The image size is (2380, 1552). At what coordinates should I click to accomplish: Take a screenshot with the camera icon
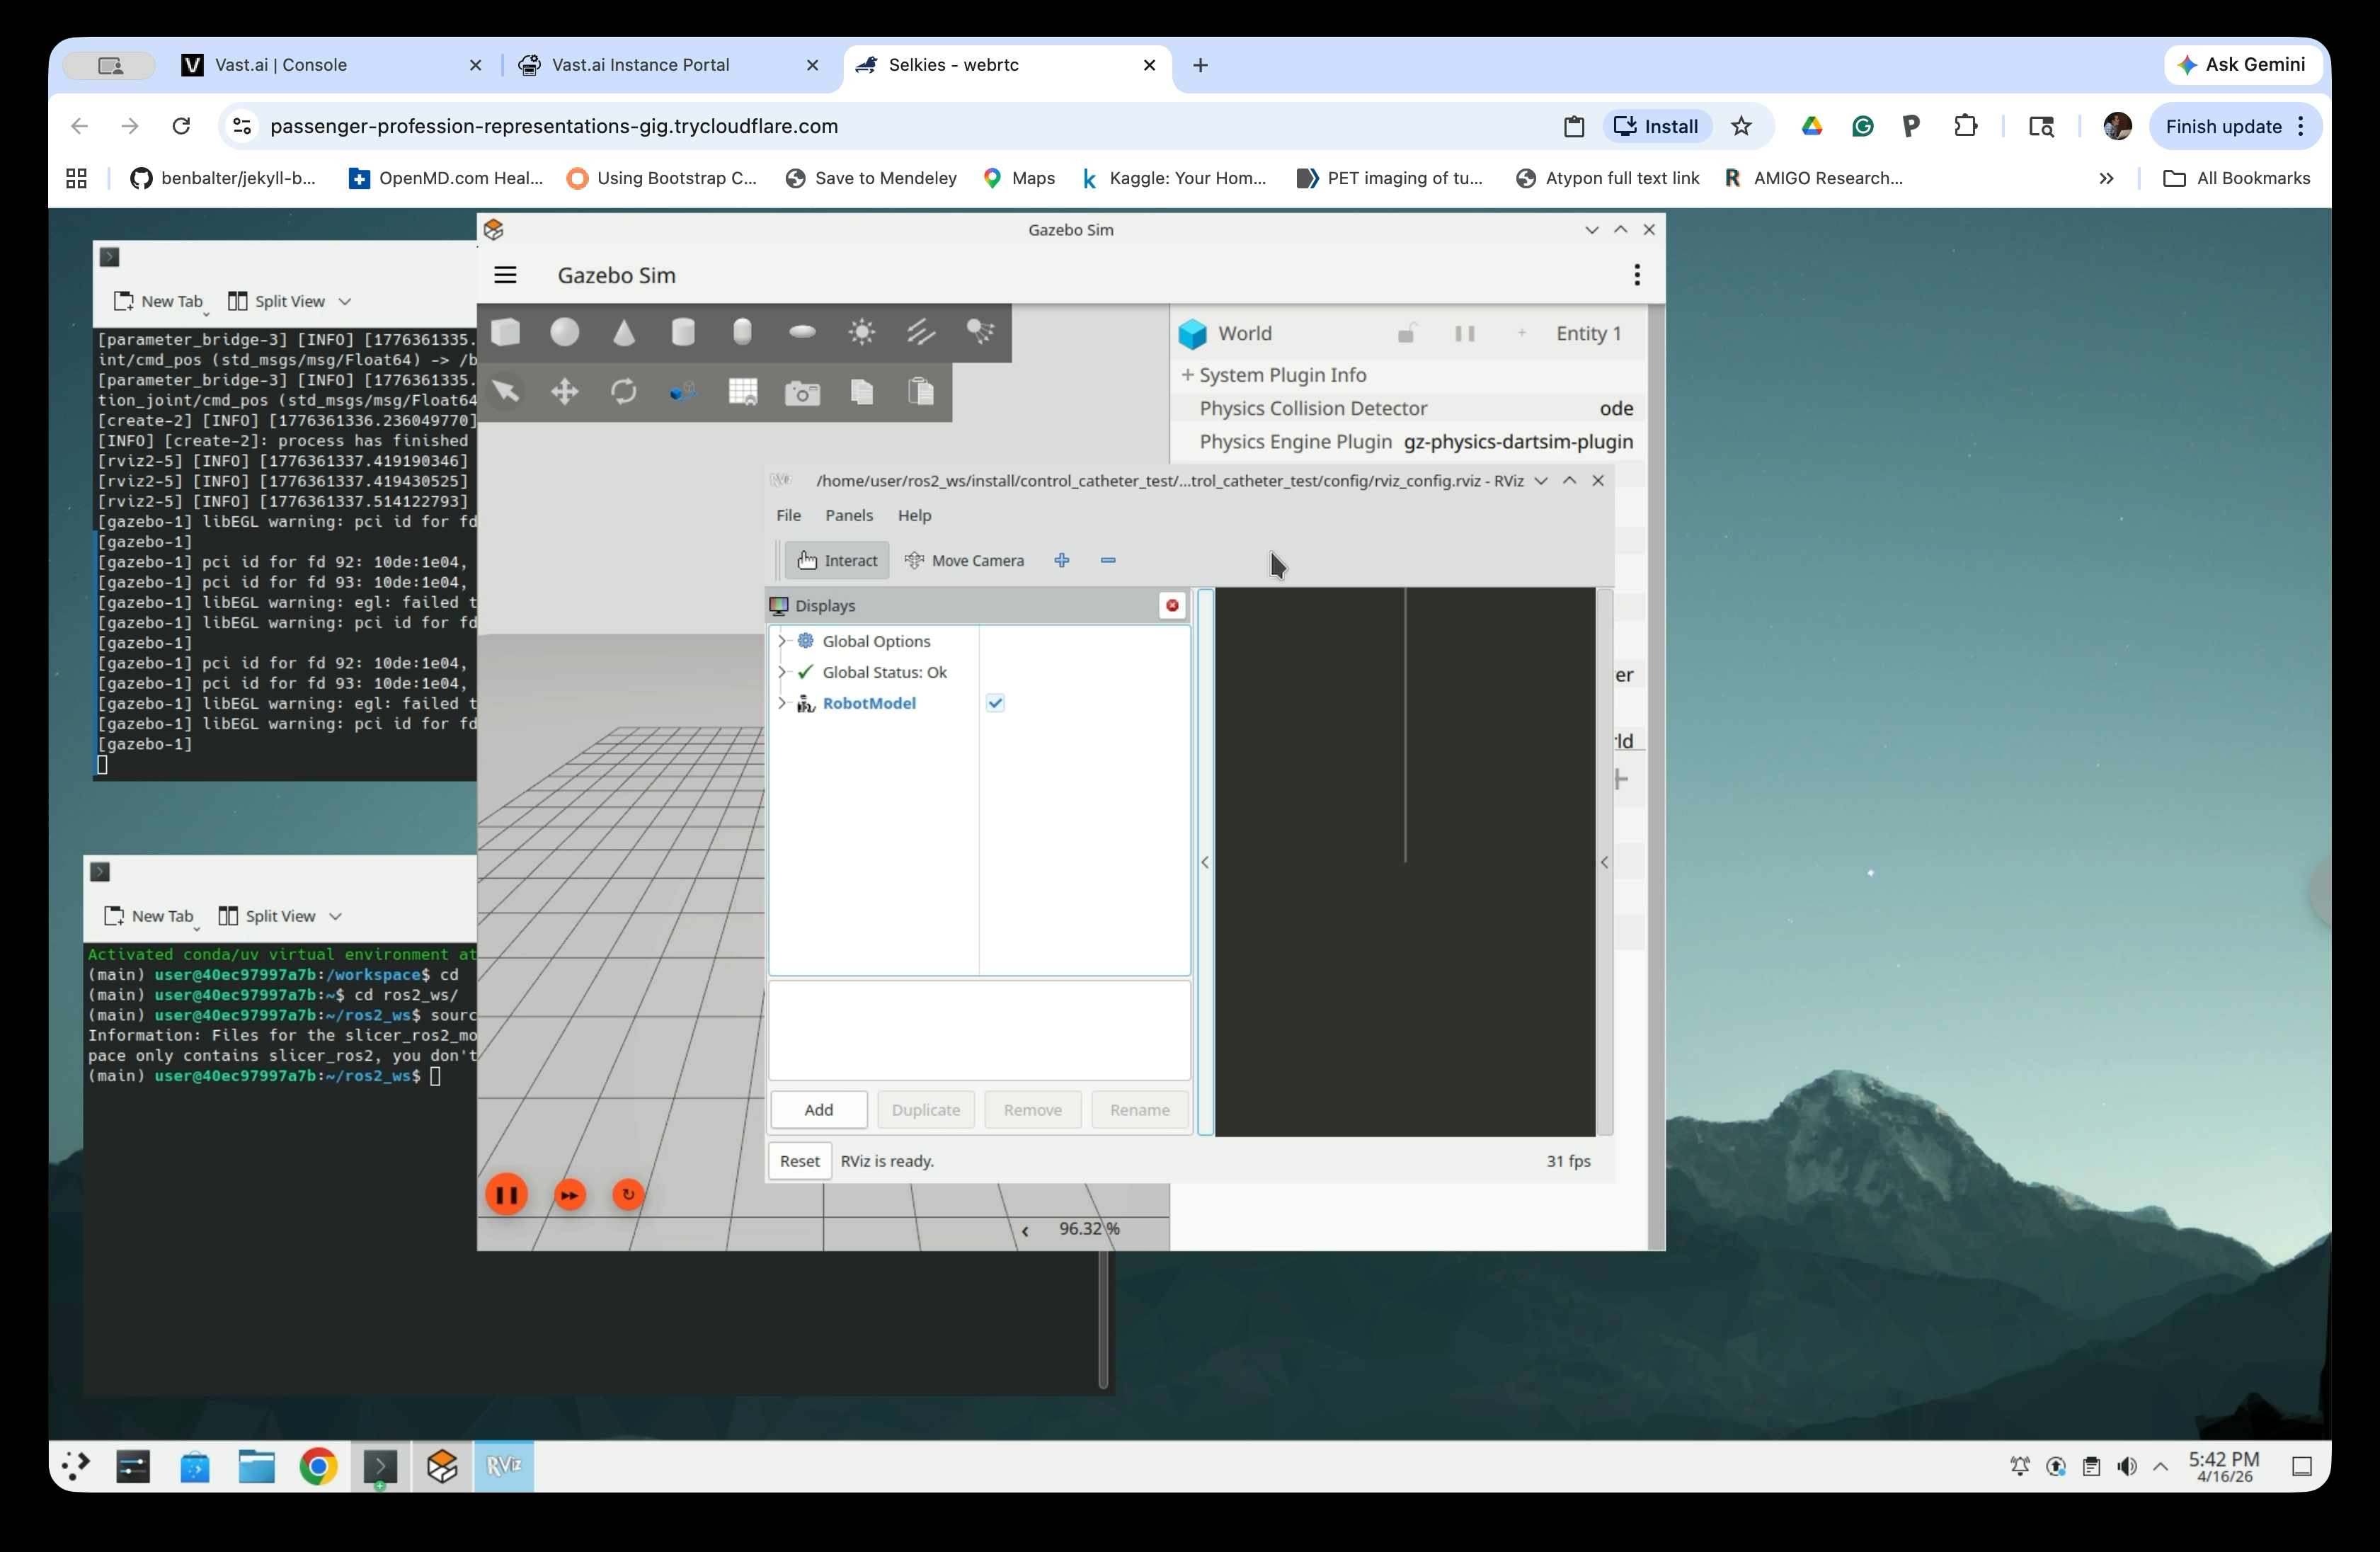tap(802, 392)
